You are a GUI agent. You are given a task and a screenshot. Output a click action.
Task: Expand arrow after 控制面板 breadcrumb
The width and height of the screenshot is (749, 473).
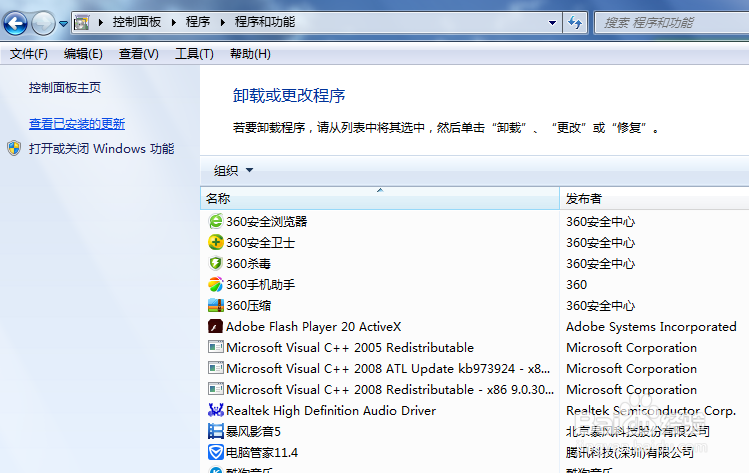tap(173, 22)
